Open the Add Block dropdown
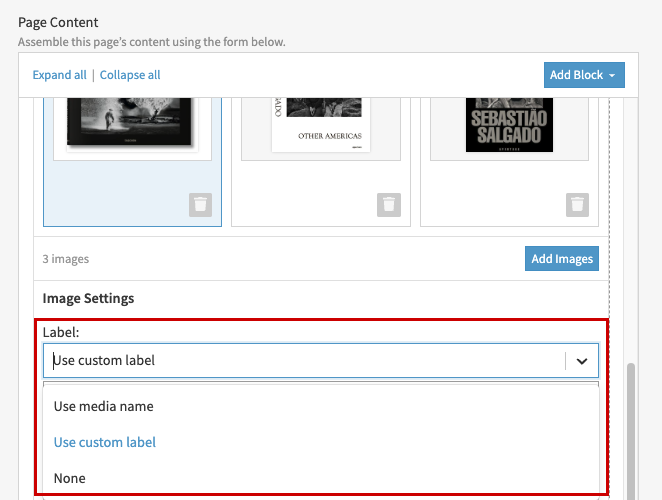The width and height of the screenshot is (662, 500). [584, 75]
